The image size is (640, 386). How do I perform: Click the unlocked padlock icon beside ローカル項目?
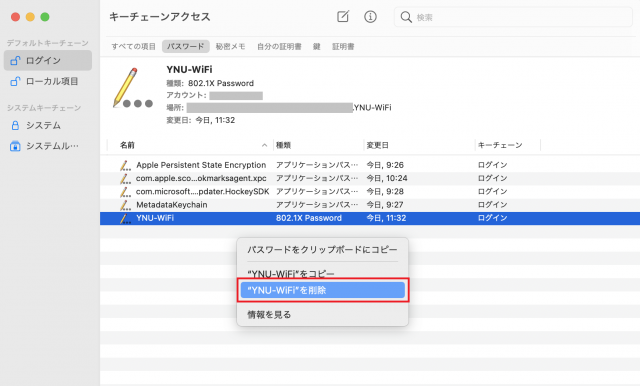point(15,81)
